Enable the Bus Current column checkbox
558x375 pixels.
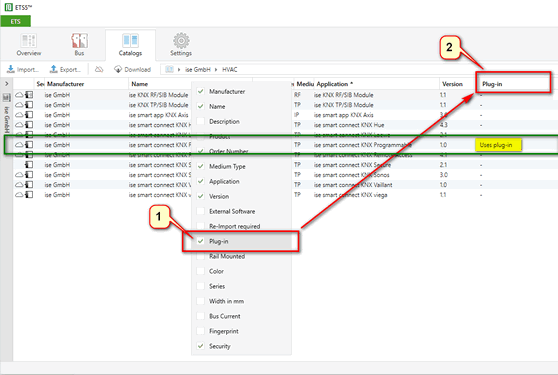click(201, 316)
